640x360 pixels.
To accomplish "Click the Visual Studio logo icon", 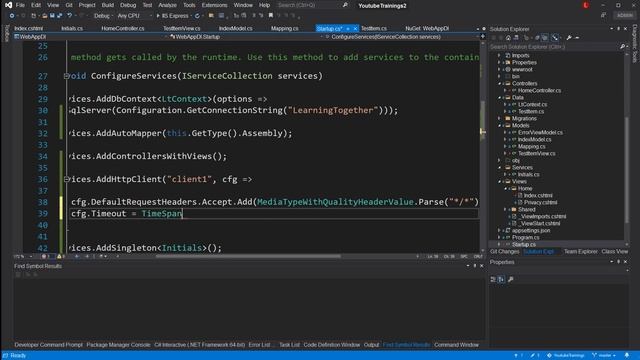I will (x=8, y=5).
